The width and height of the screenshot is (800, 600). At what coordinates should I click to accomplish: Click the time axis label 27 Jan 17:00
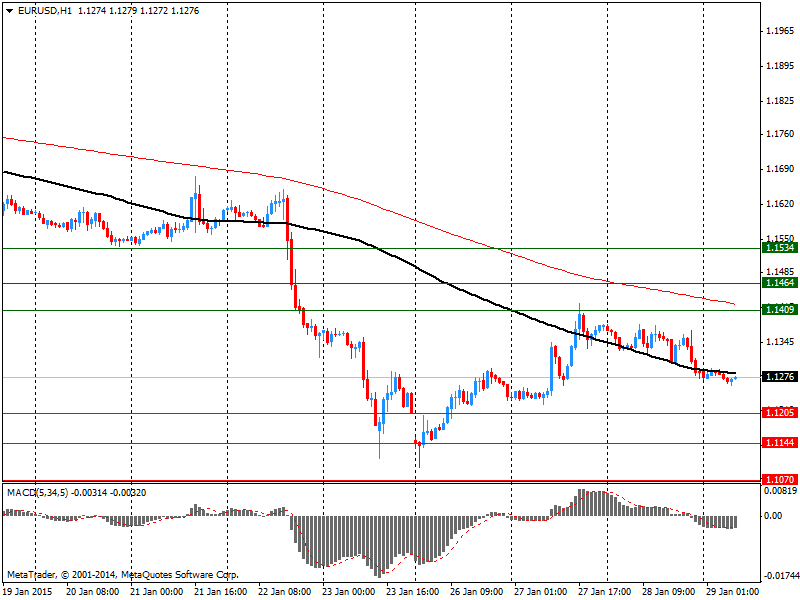[604, 592]
